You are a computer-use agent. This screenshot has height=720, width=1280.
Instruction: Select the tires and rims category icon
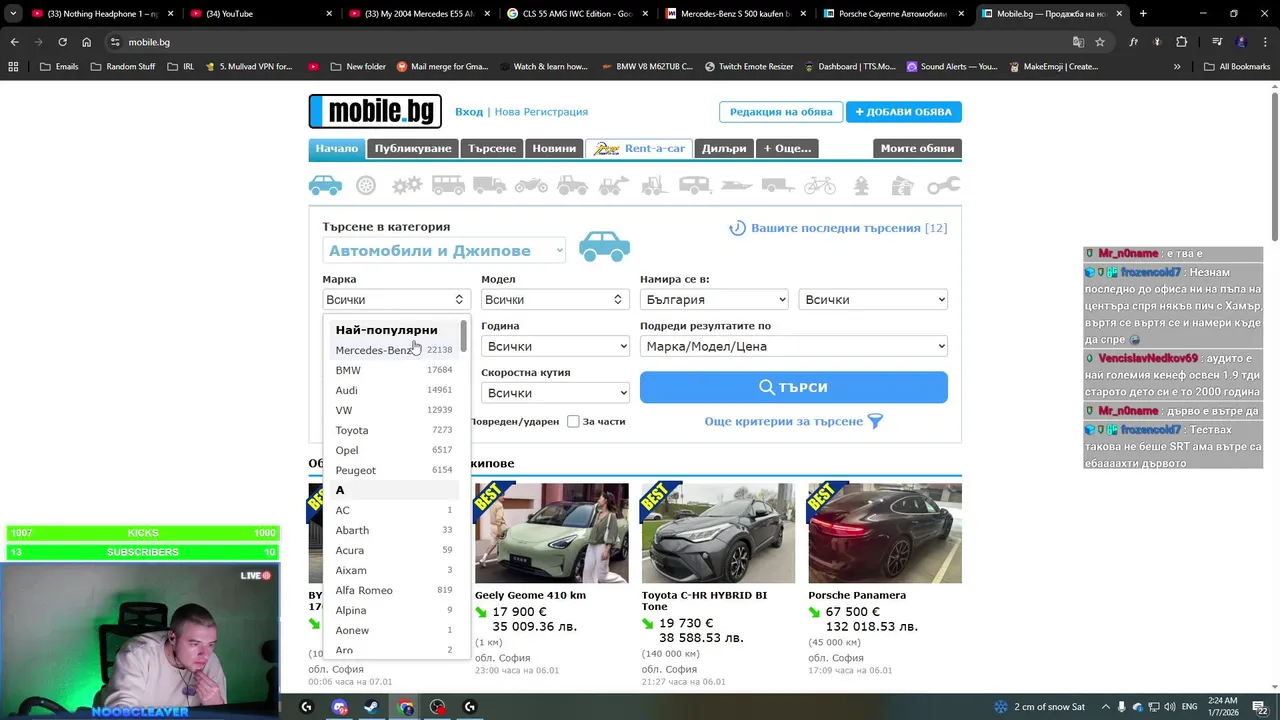(x=366, y=185)
